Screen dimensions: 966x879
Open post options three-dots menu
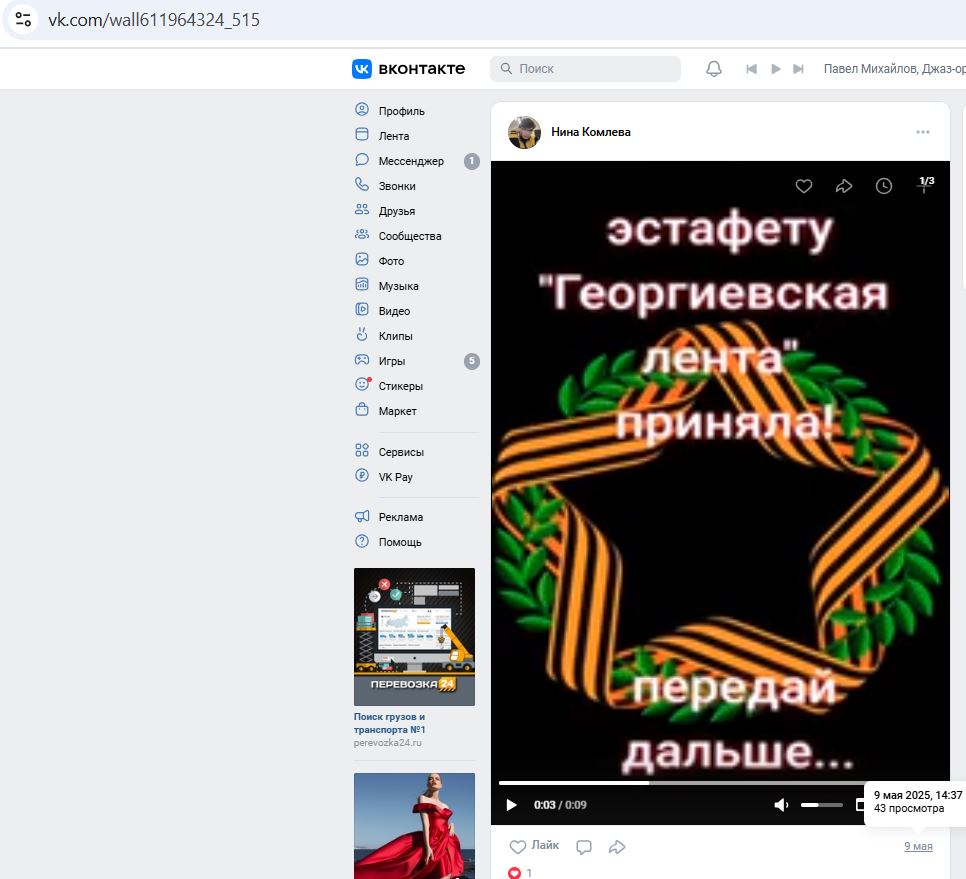pyautogui.click(x=922, y=132)
